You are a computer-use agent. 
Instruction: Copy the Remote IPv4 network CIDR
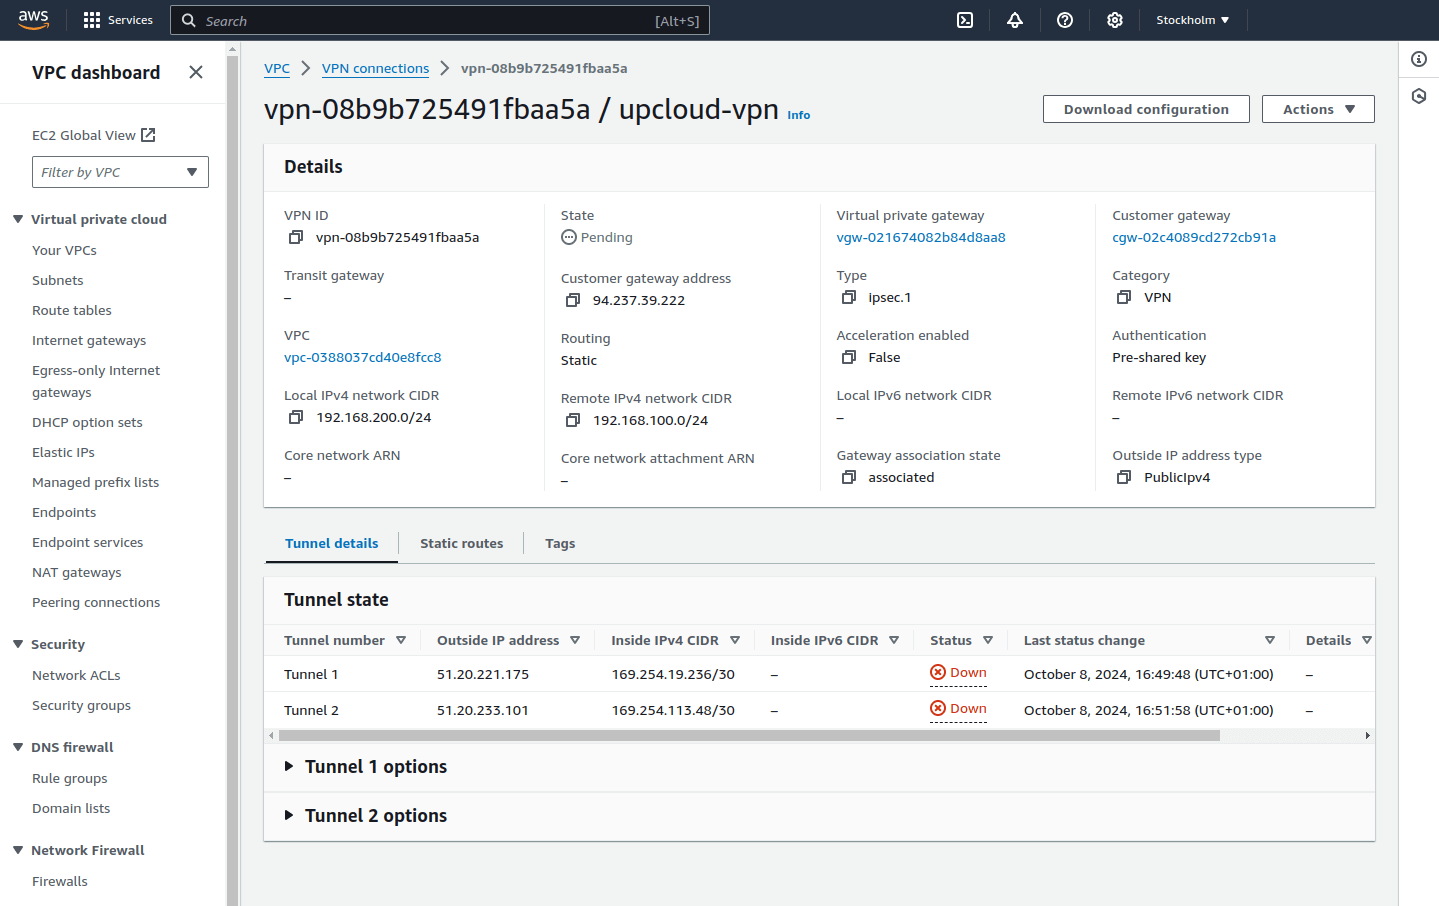coord(573,420)
